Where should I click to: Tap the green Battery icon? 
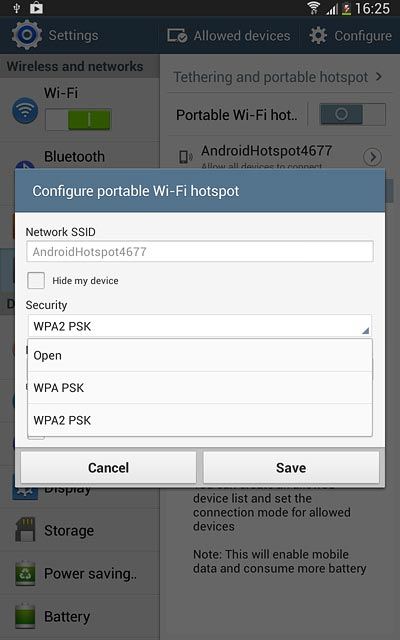tap(25, 616)
